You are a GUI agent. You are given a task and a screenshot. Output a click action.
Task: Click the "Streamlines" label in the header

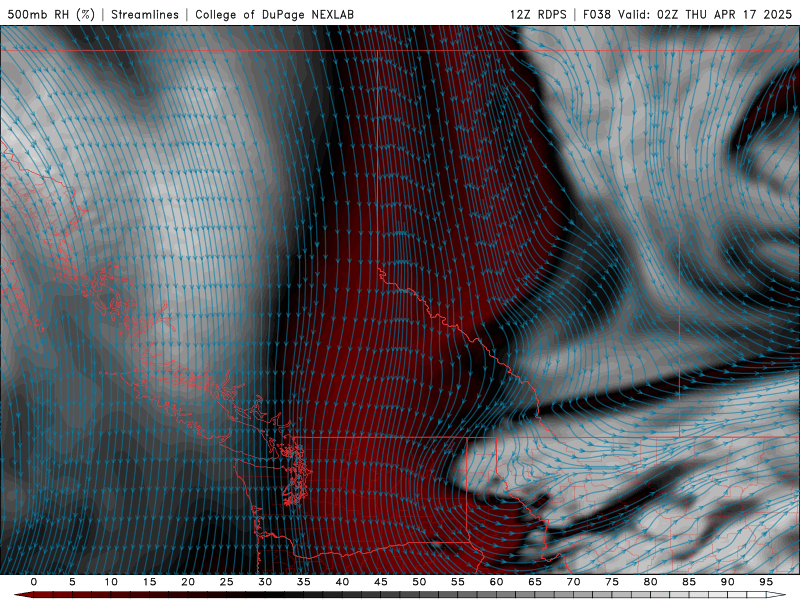tap(145, 14)
